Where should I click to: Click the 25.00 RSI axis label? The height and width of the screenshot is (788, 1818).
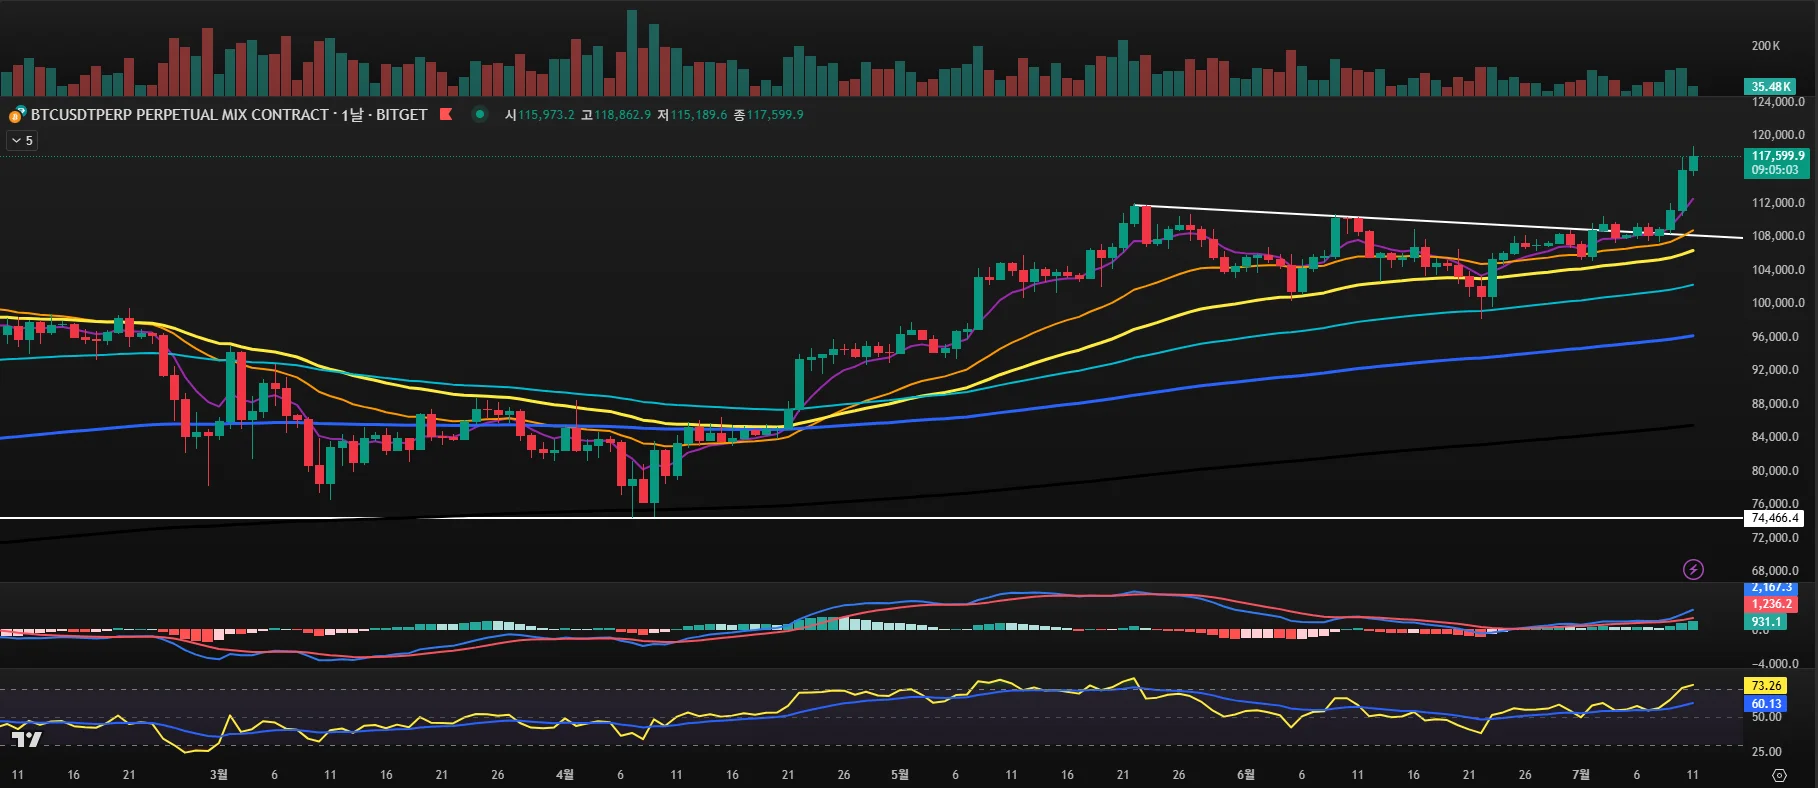point(1767,752)
